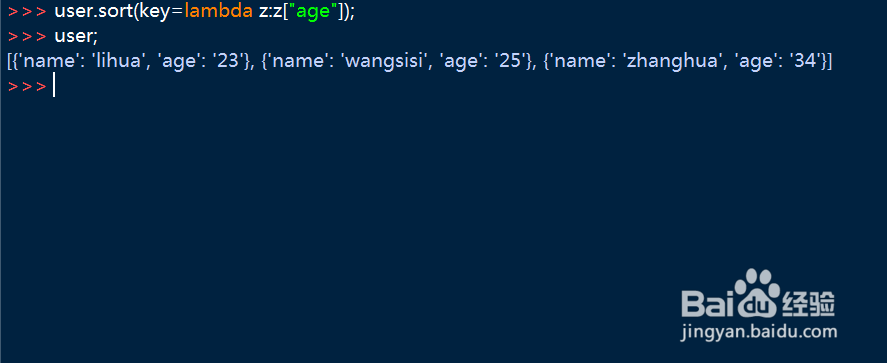The image size is (887, 363).
Task: Click the green "age" string literal
Action: pyautogui.click(x=313, y=11)
